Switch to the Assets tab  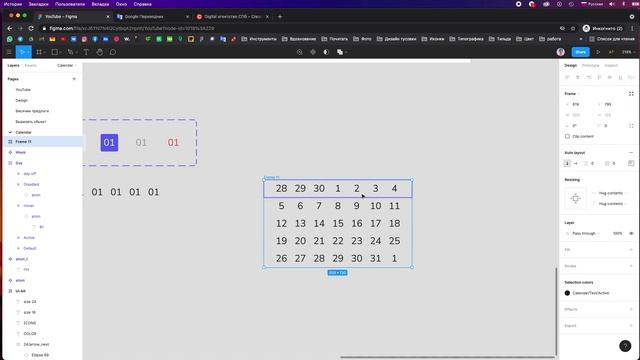[x=31, y=65]
